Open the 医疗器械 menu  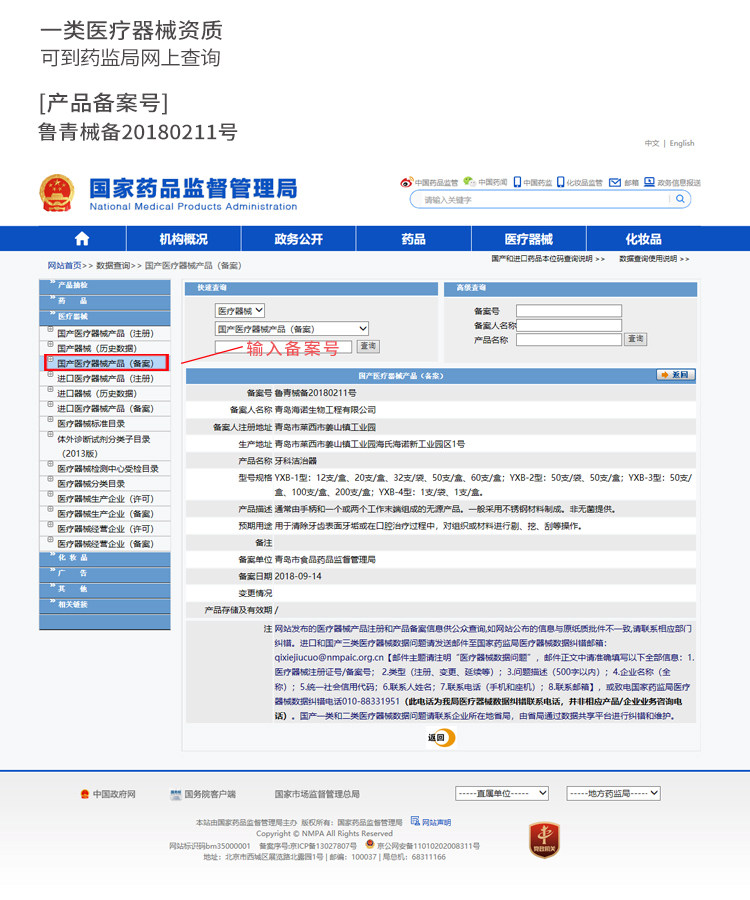[x=529, y=239]
